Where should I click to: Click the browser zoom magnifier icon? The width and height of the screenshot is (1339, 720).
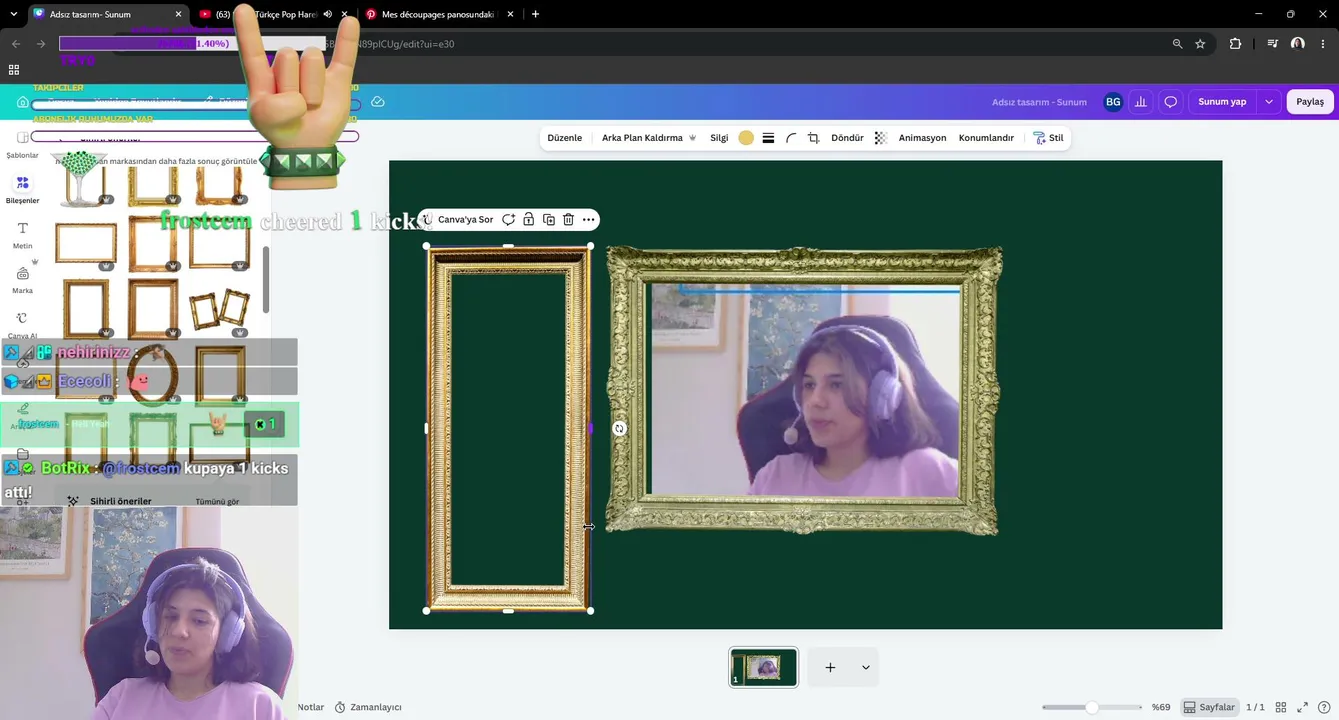(x=1177, y=44)
